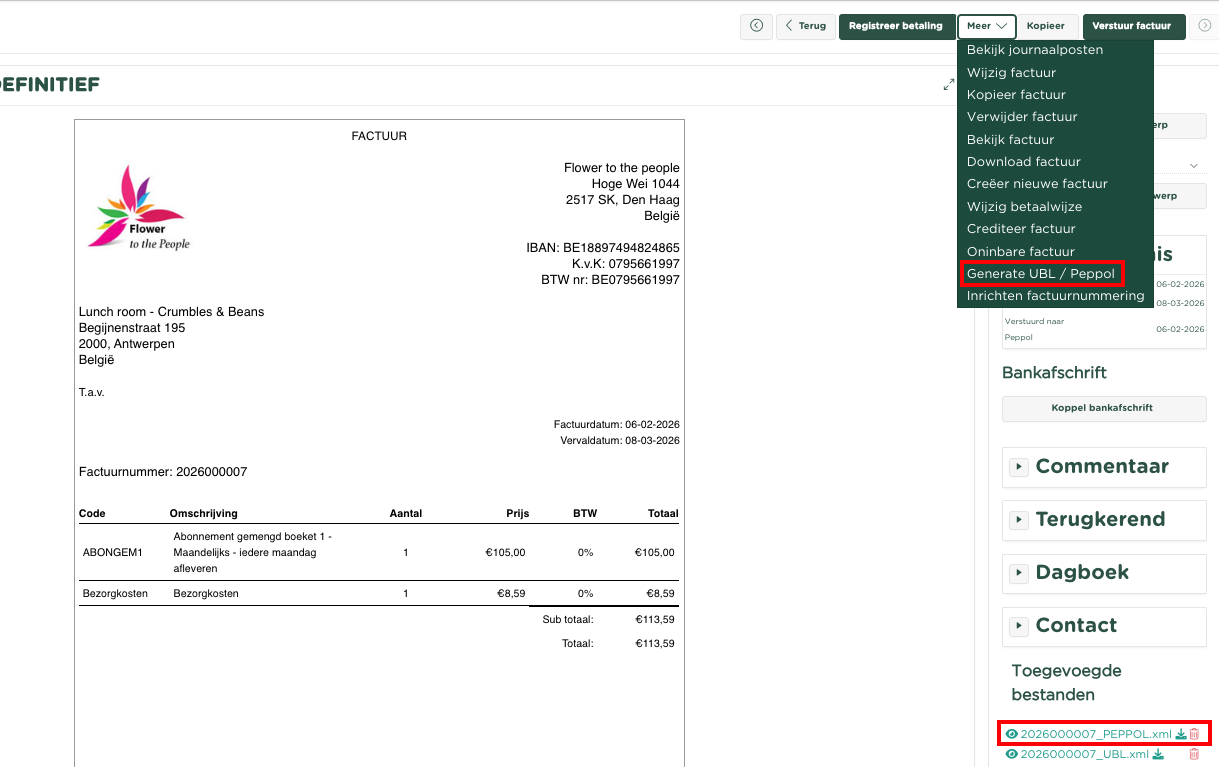This screenshot has width=1219, height=767.
Task: Click the Koppel bankafschrift button
Action: (1102, 408)
